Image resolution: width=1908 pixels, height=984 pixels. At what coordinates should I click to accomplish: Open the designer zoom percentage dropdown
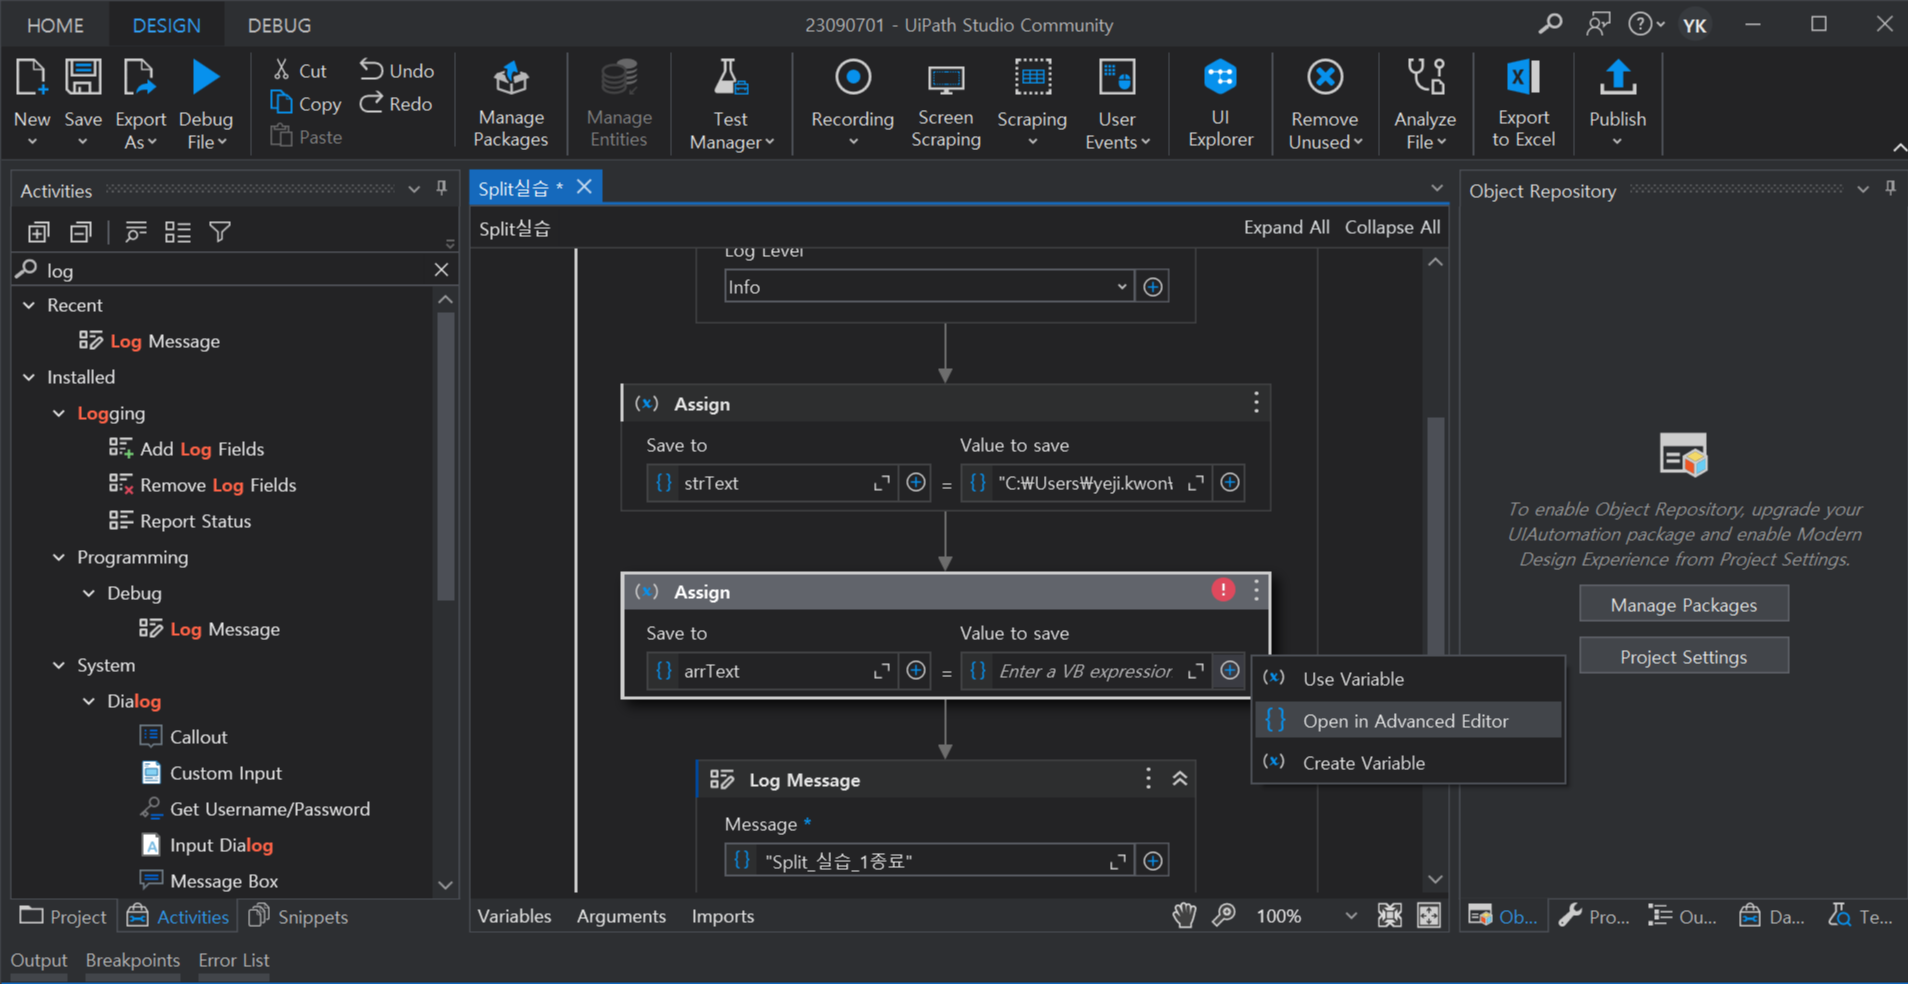coord(1350,916)
